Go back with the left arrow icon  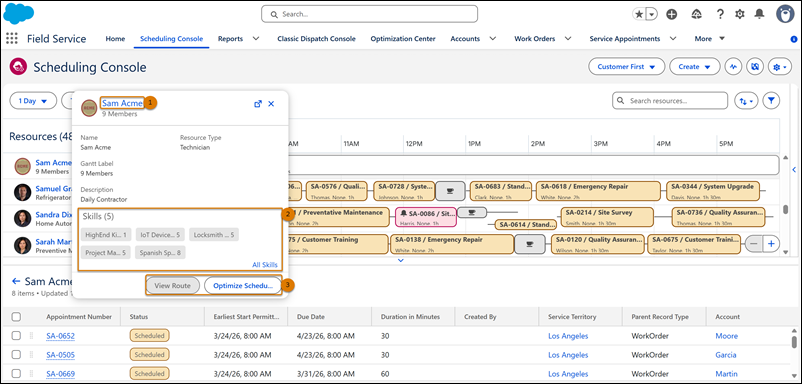(16, 281)
